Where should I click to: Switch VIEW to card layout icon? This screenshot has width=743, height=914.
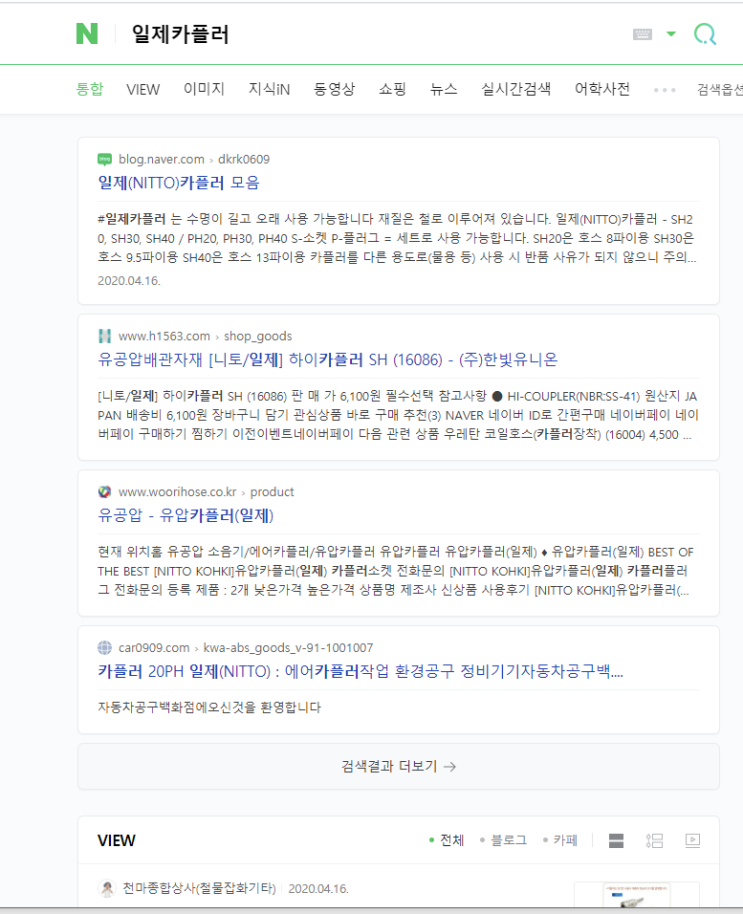tap(616, 840)
